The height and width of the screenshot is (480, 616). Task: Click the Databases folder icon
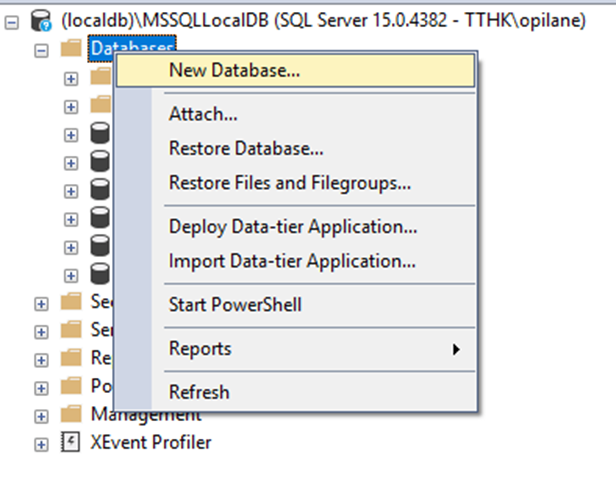click(x=70, y=47)
